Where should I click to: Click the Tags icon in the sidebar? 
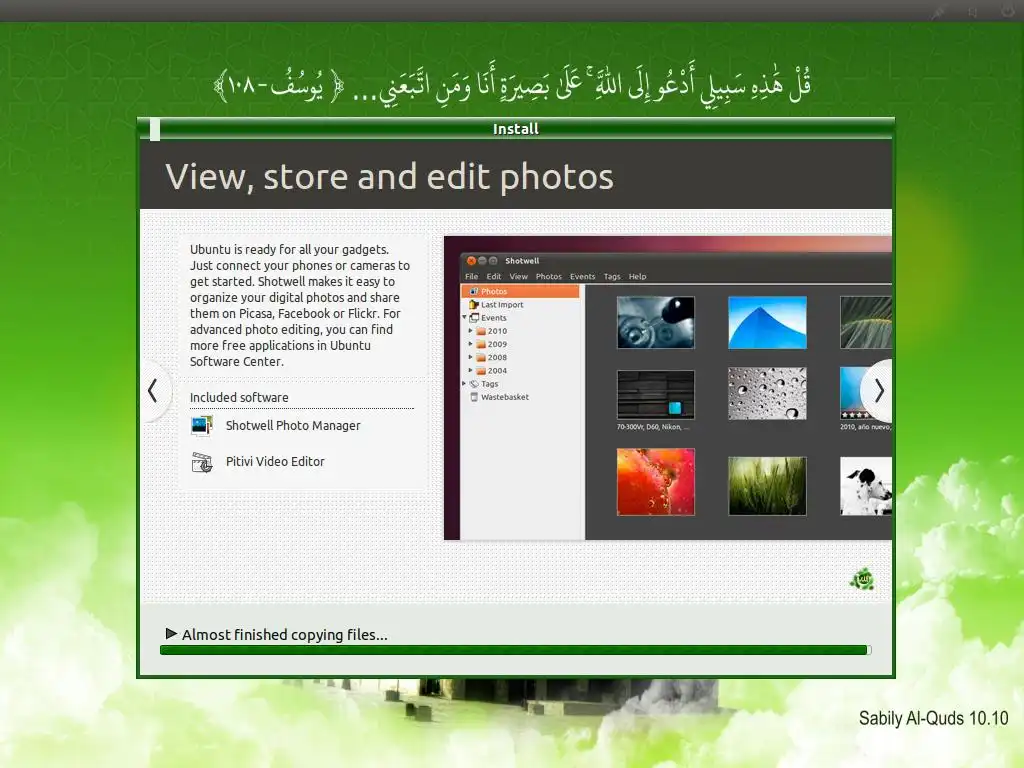point(474,383)
